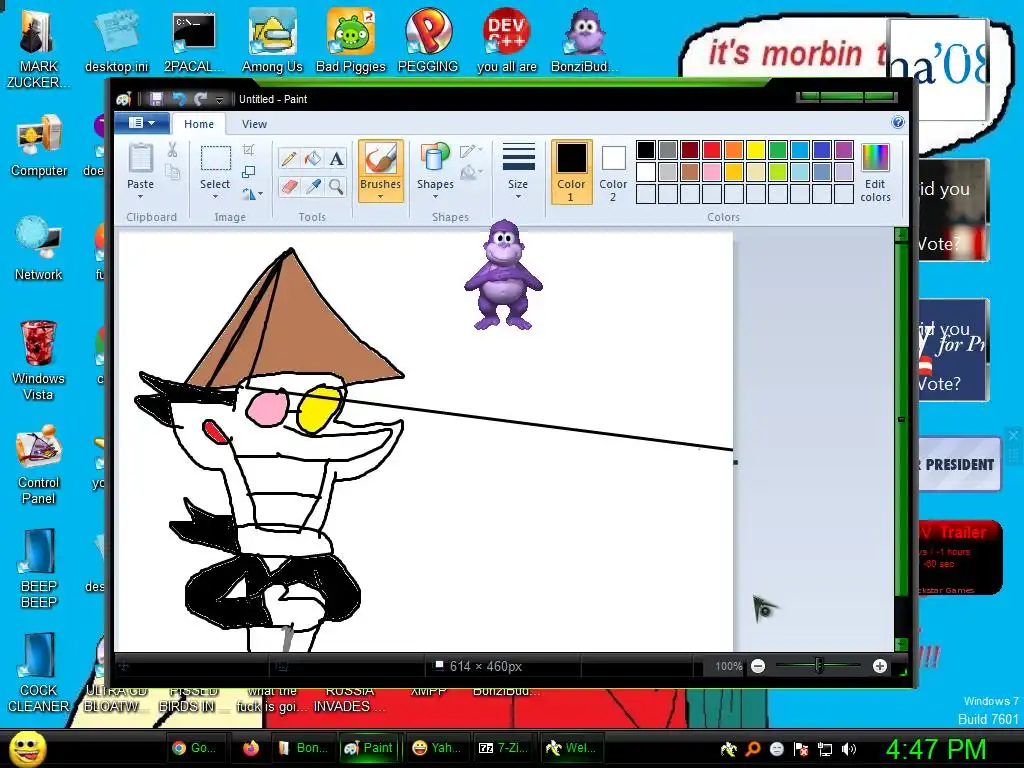Select the Eraser tool
This screenshot has width=1024, height=768.
[289, 187]
